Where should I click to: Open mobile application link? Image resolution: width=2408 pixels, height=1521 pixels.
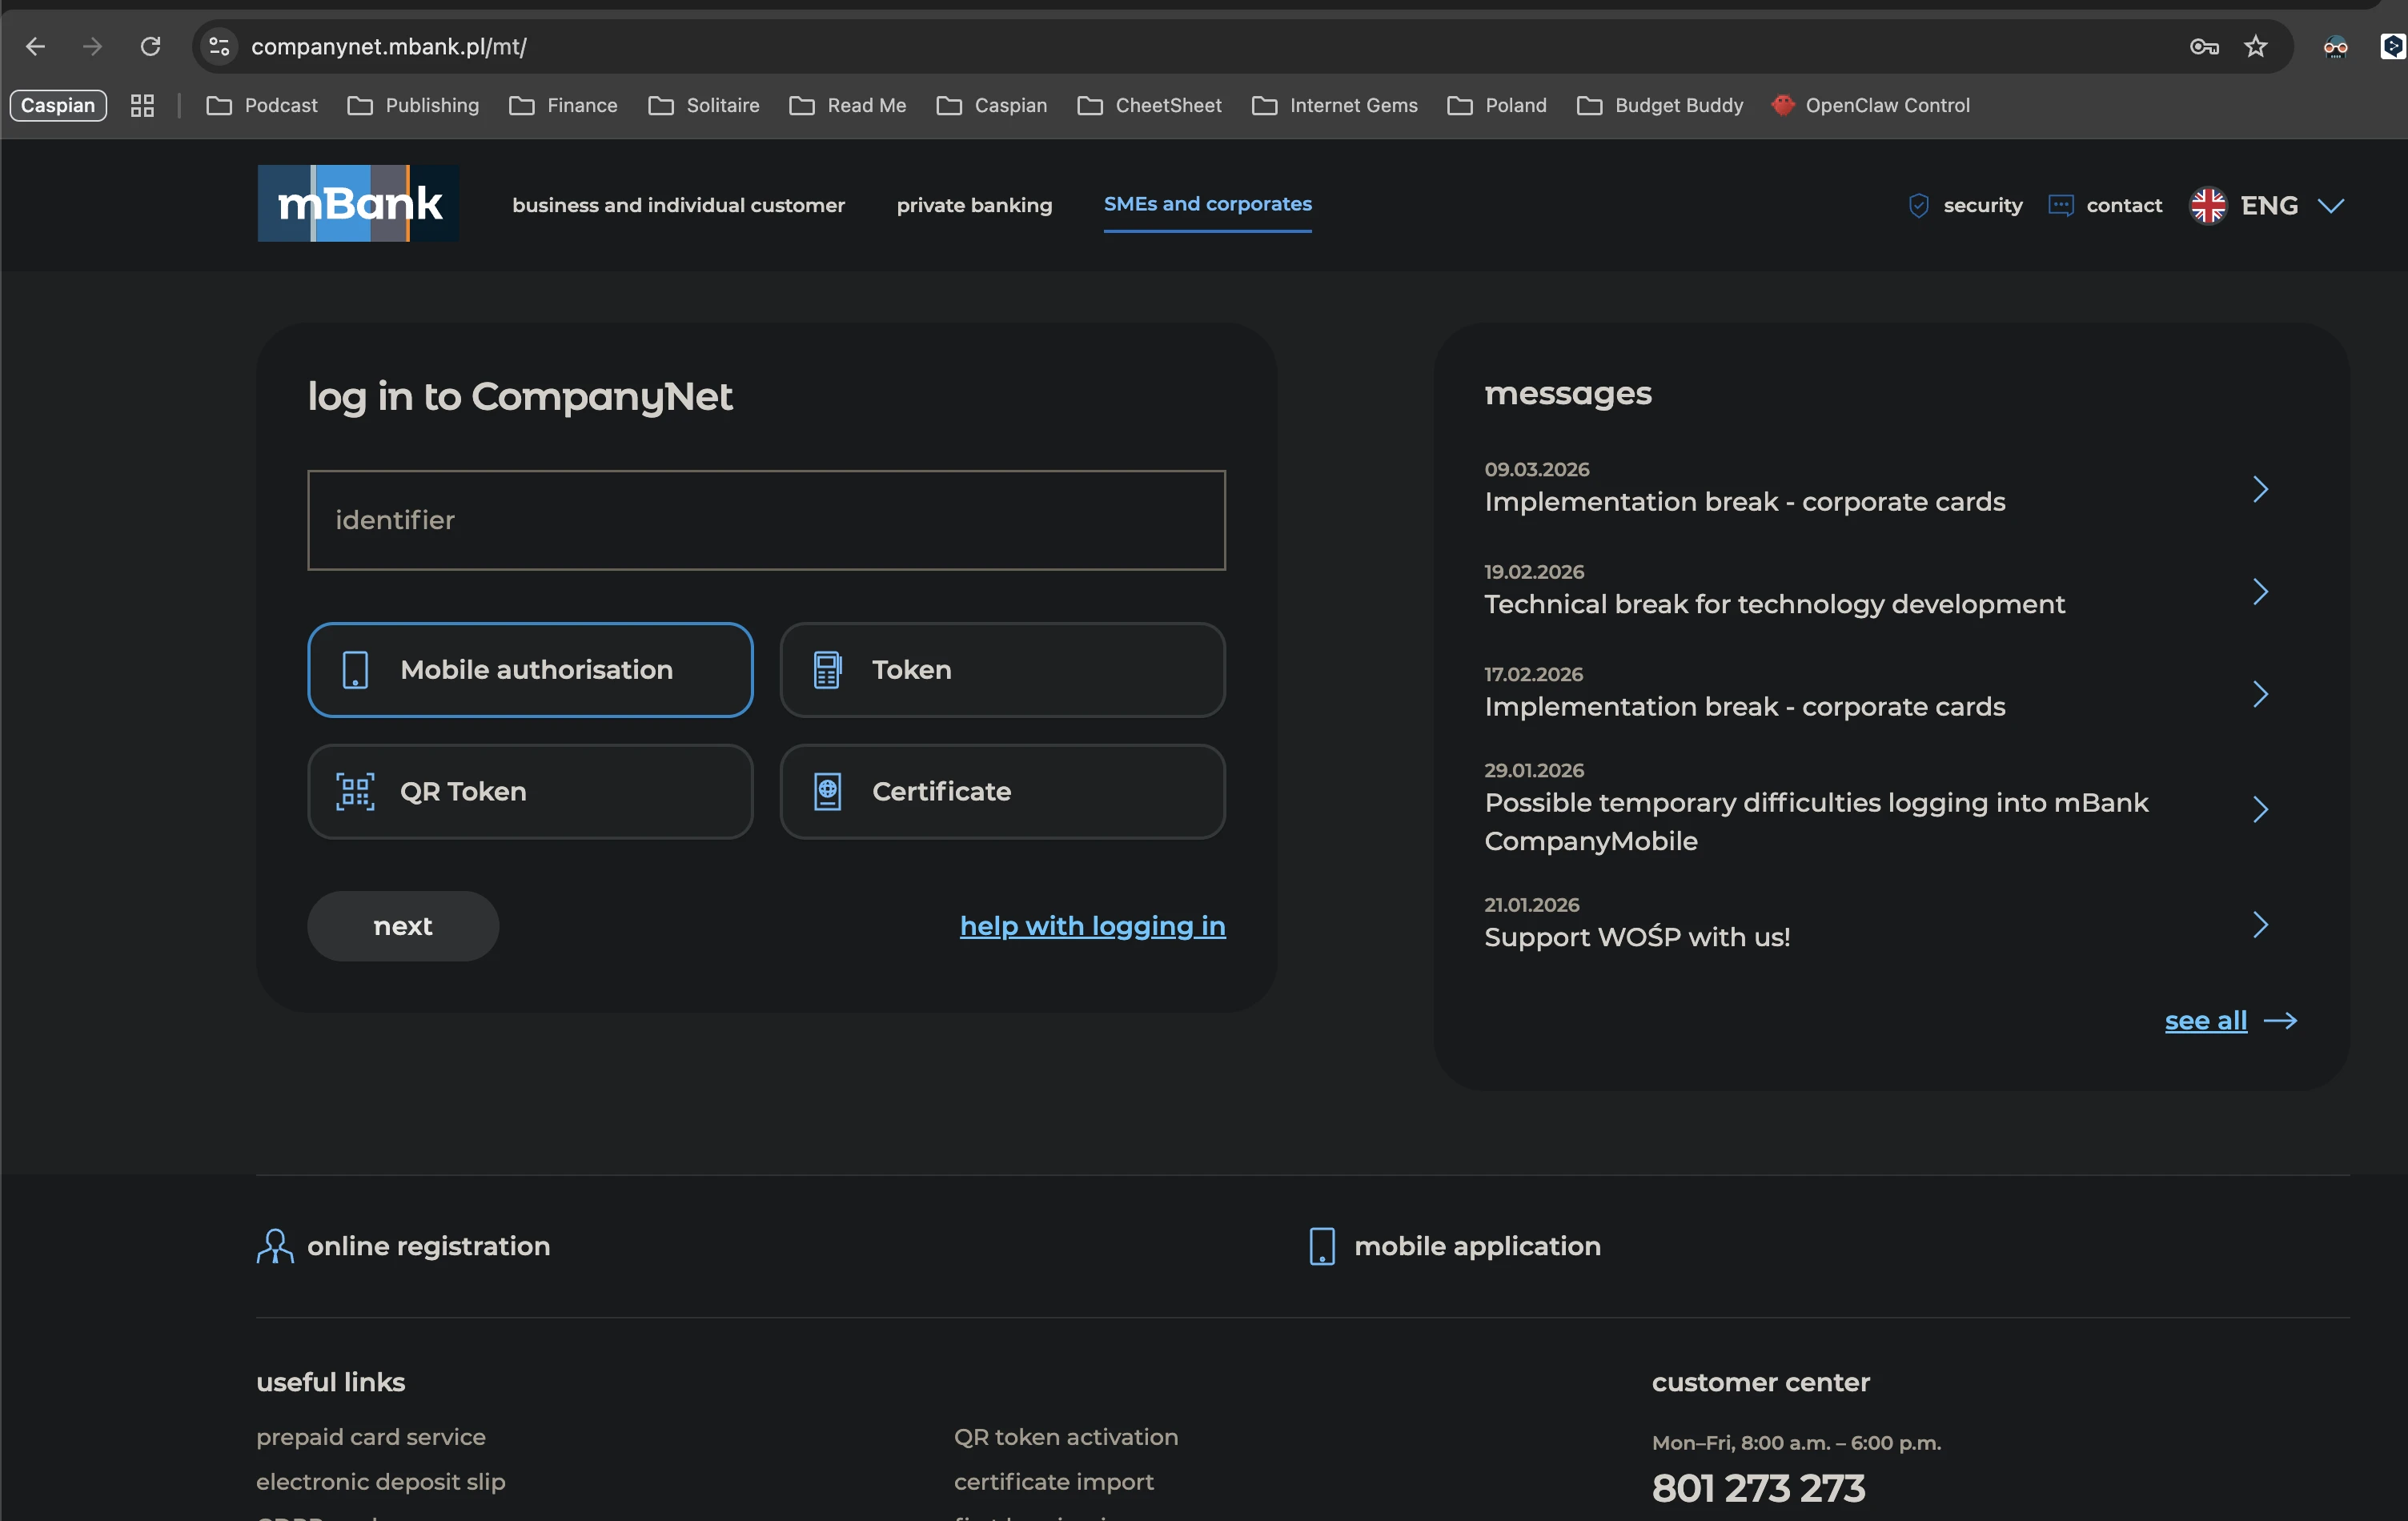(1478, 1246)
